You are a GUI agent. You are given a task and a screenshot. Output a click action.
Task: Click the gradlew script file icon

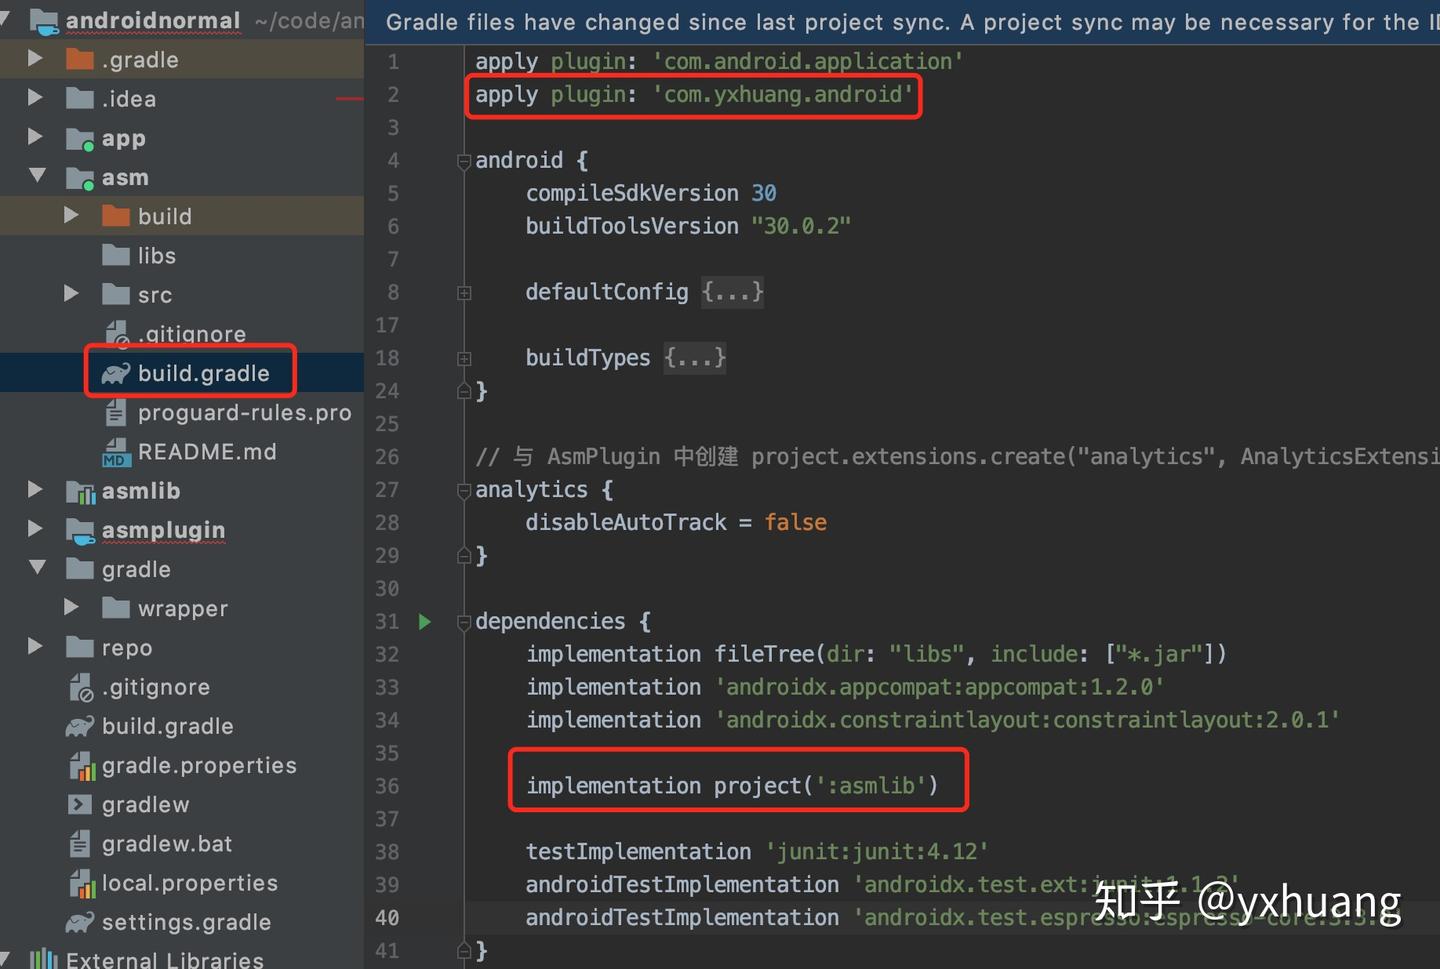point(80,805)
